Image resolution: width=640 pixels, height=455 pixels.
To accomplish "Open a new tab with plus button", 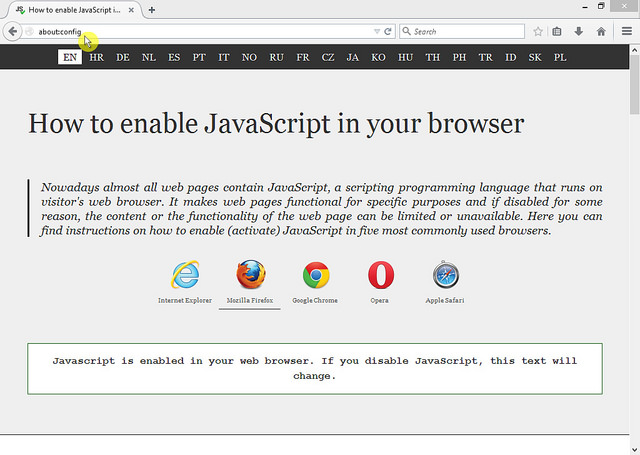I will click(x=152, y=10).
